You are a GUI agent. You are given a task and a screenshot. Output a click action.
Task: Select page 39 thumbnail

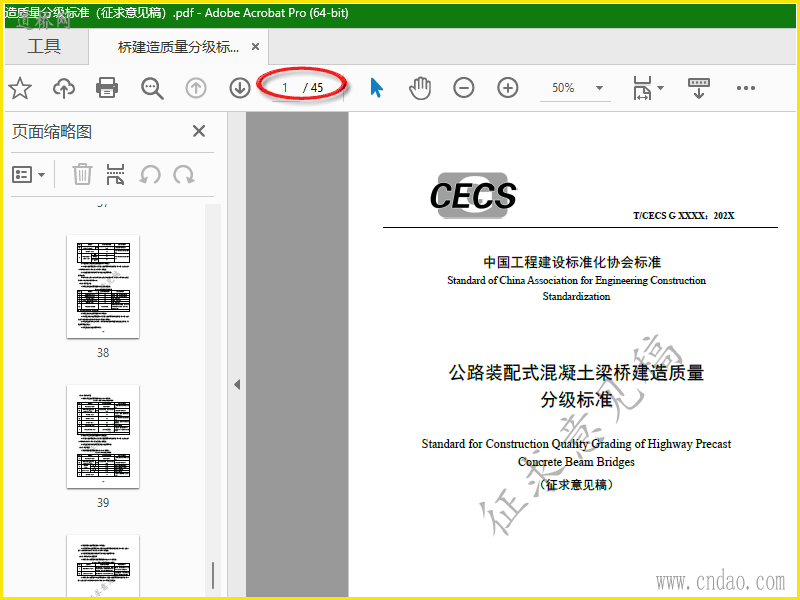(x=103, y=436)
